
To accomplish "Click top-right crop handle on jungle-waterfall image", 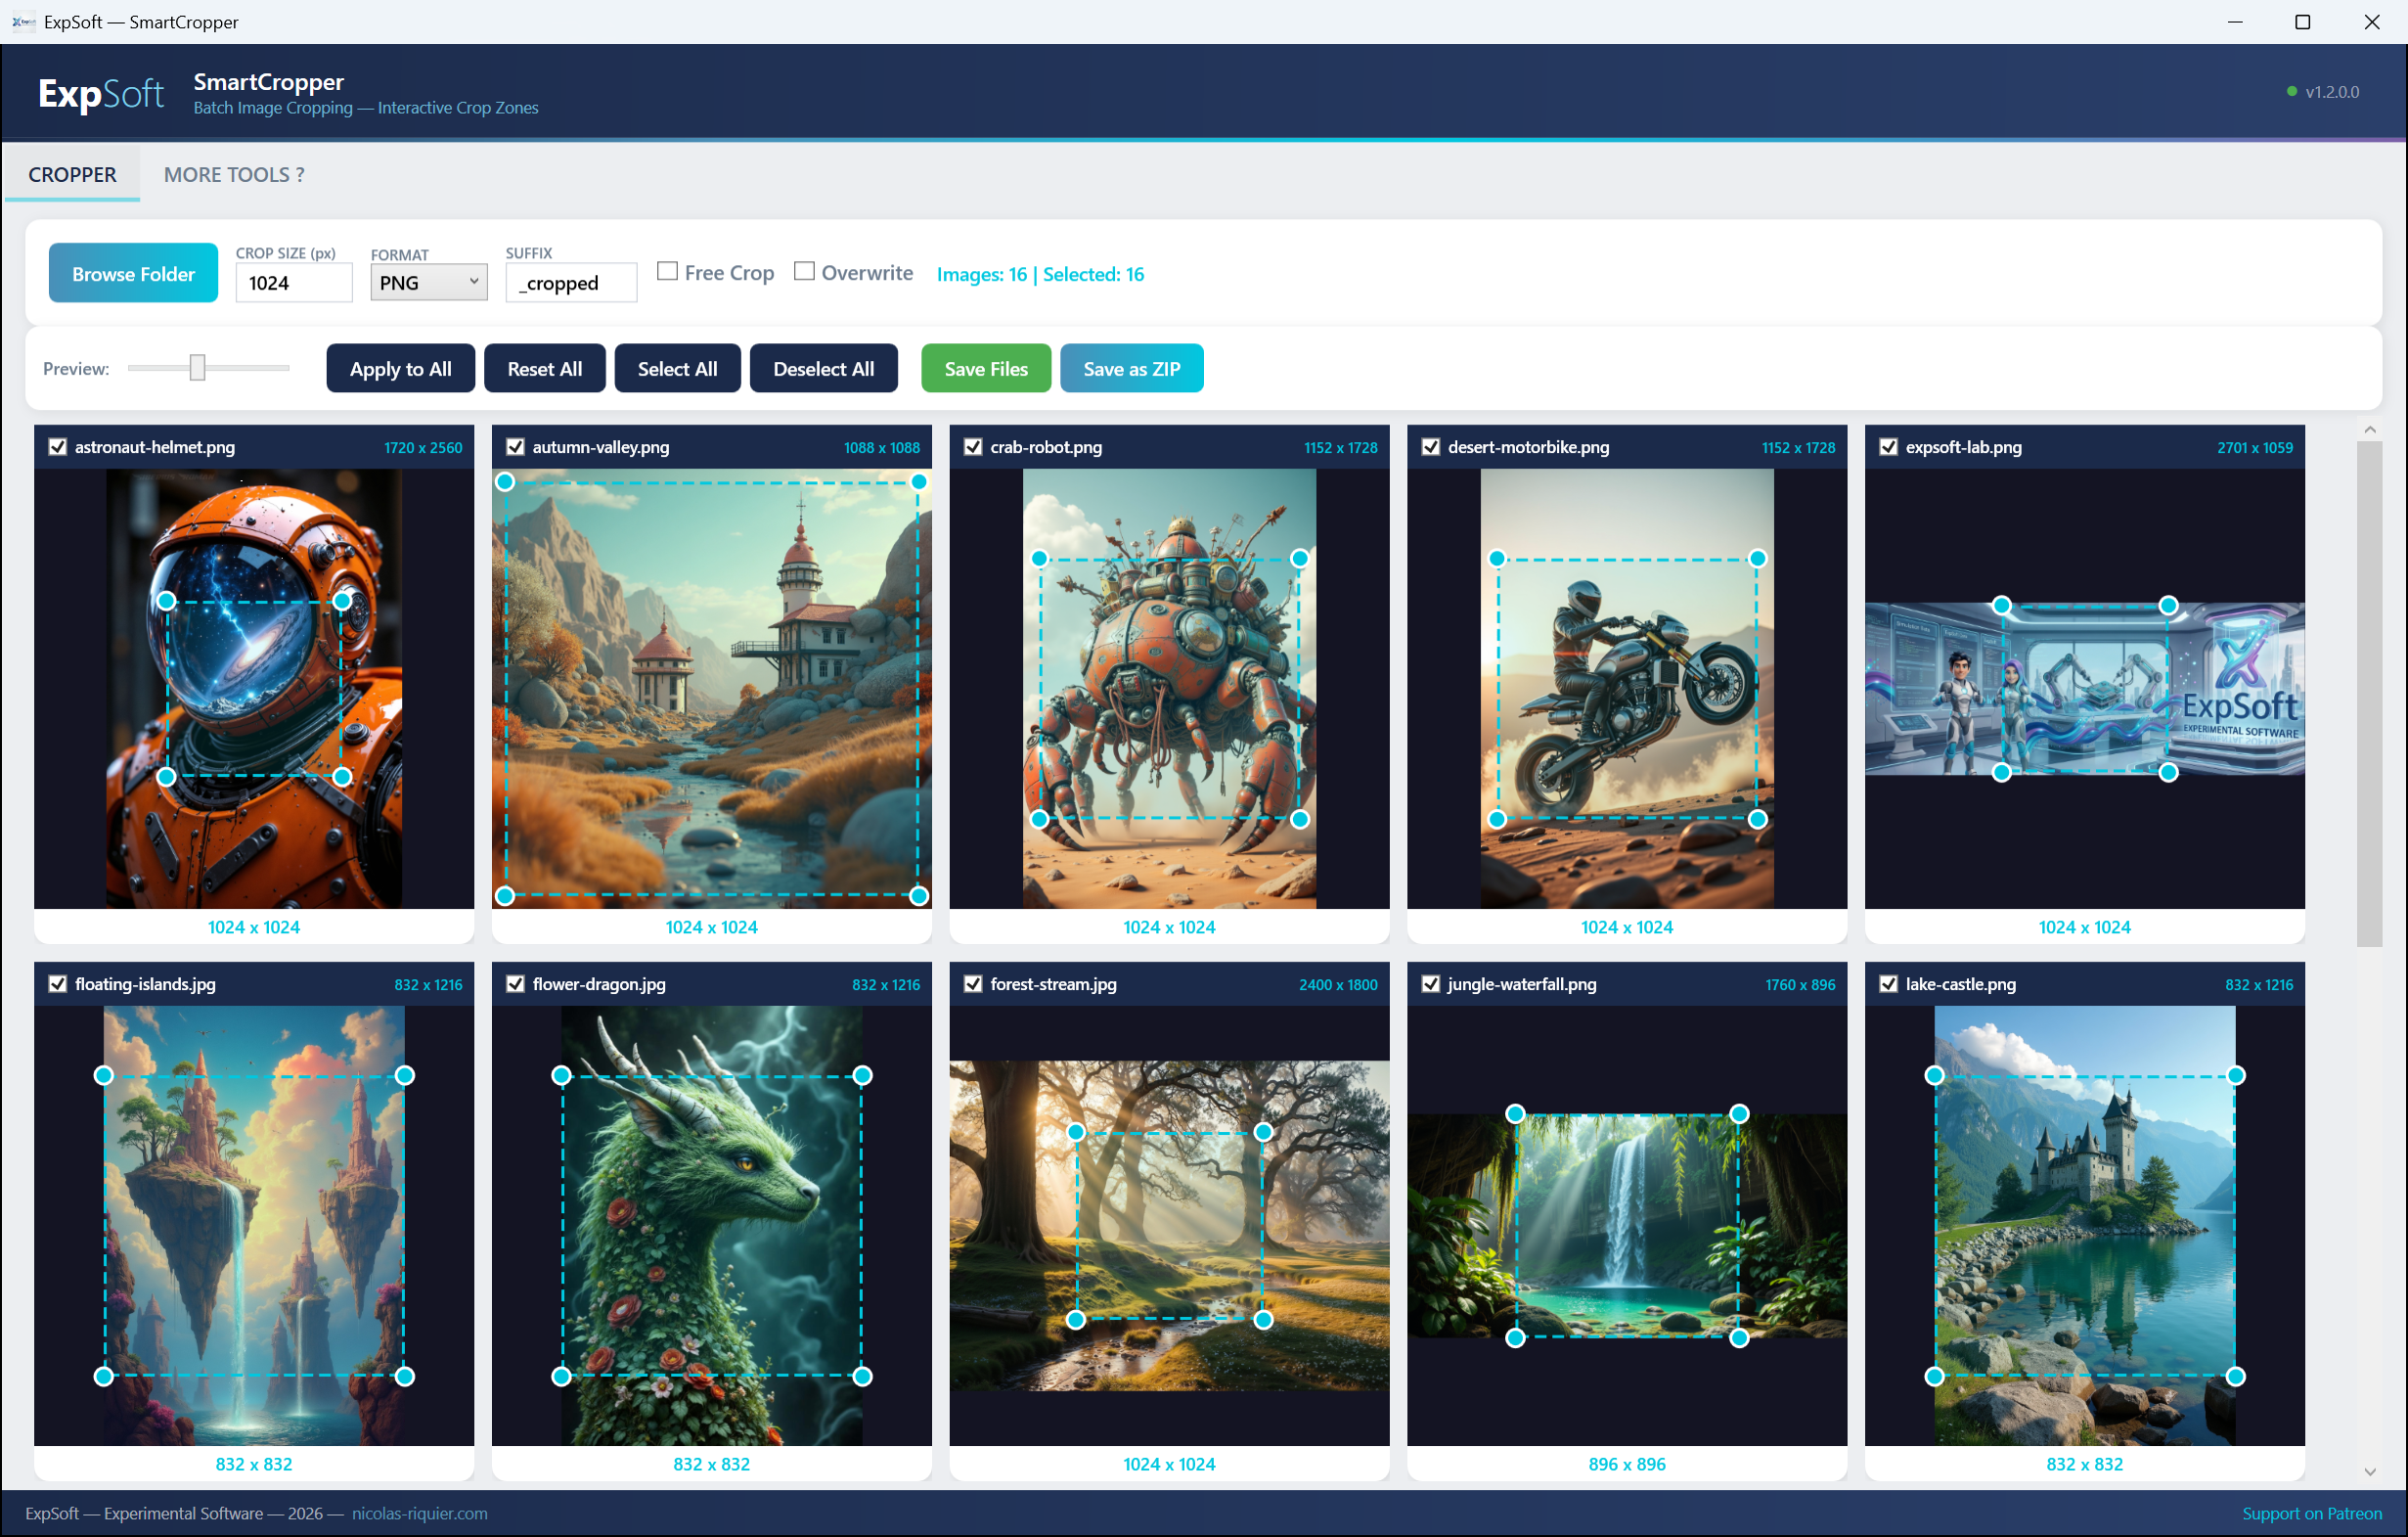I will 1739,1114.
